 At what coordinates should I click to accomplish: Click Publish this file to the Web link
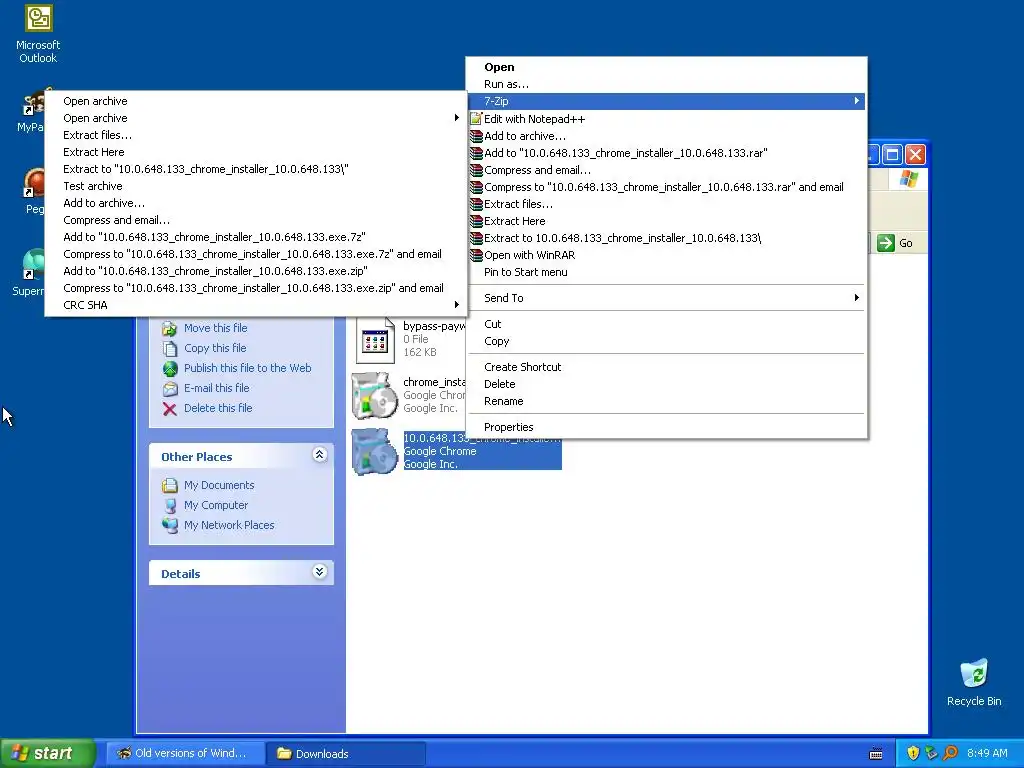[248, 368]
